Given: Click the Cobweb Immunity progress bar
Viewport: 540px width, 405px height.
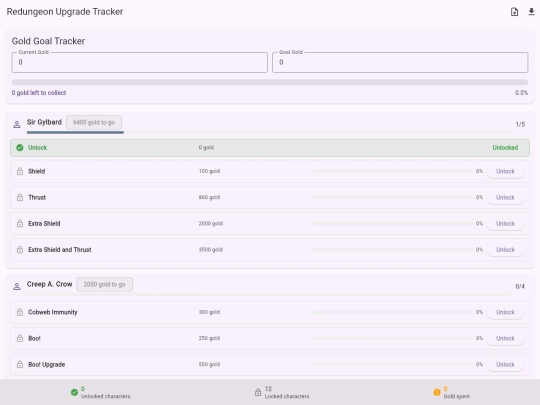Looking at the screenshot, I should (x=393, y=312).
